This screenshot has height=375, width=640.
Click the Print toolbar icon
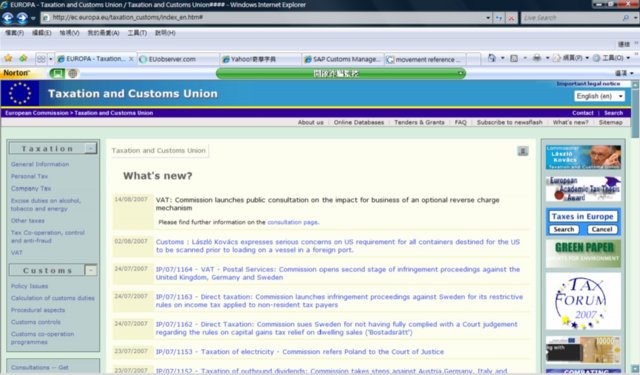point(537,58)
